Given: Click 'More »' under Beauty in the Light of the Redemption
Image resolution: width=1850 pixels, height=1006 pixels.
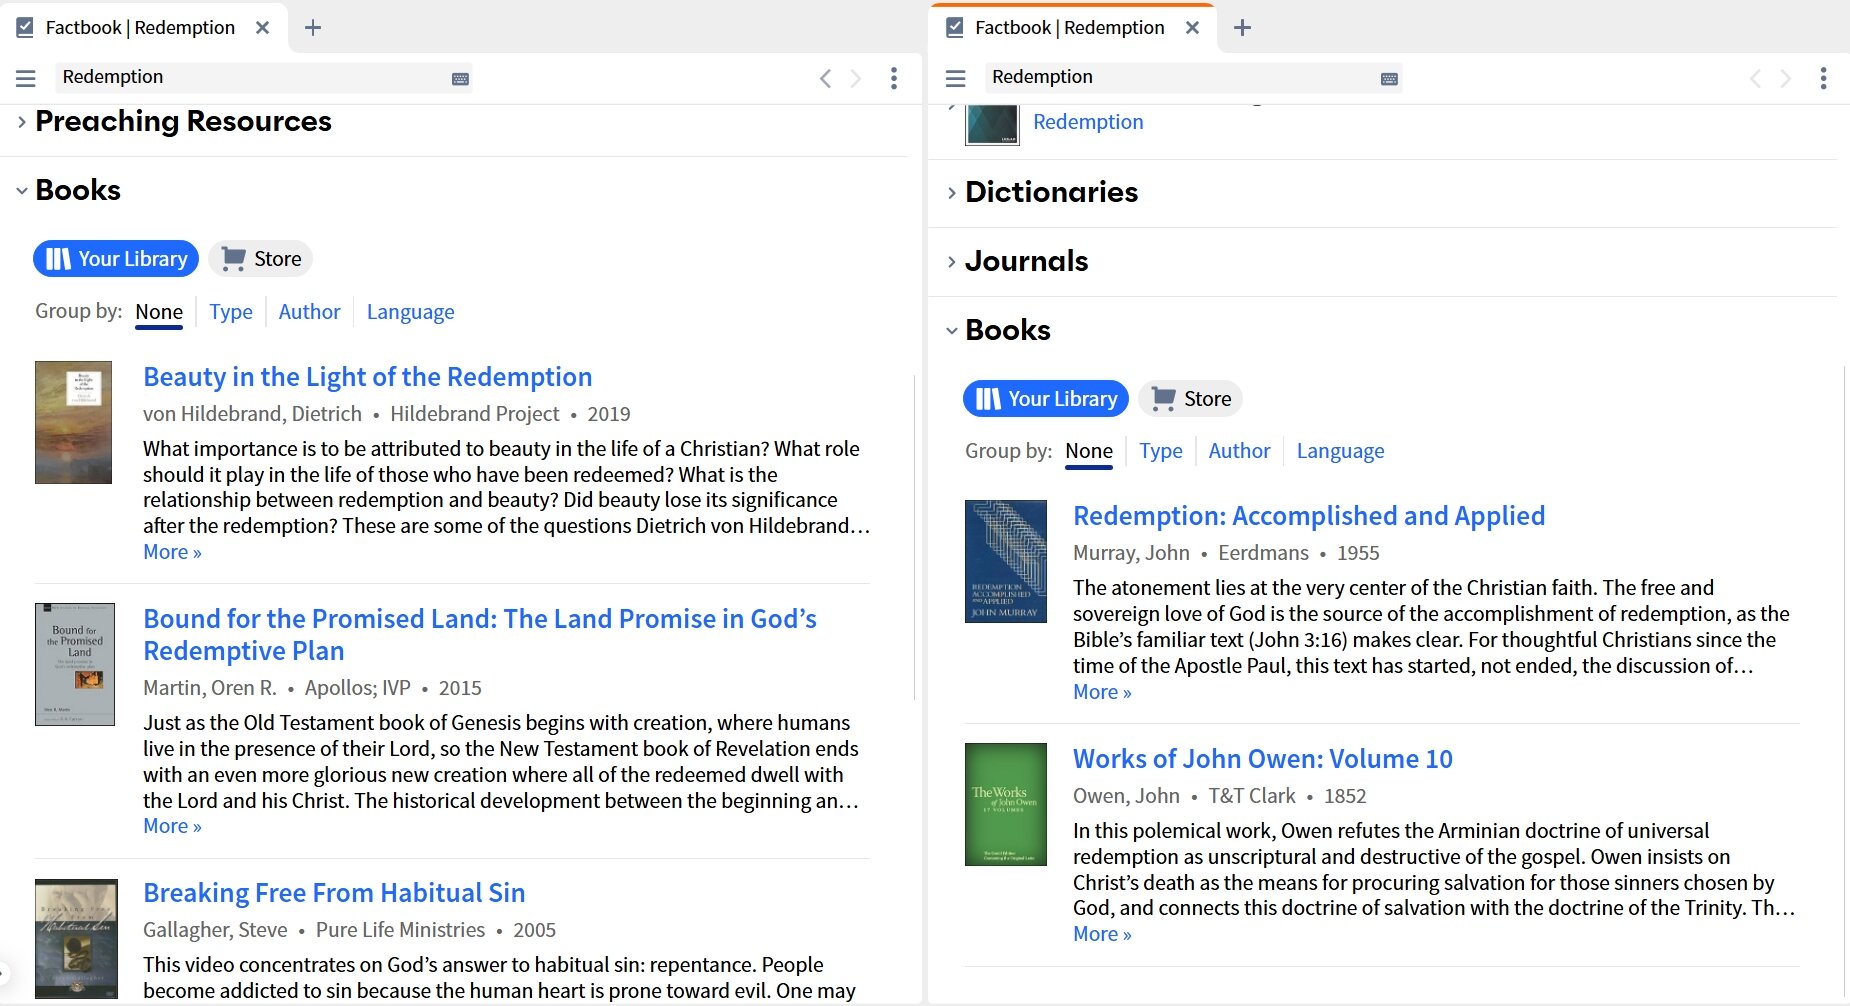Looking at the screenshot, I should [x=172, y=551].
